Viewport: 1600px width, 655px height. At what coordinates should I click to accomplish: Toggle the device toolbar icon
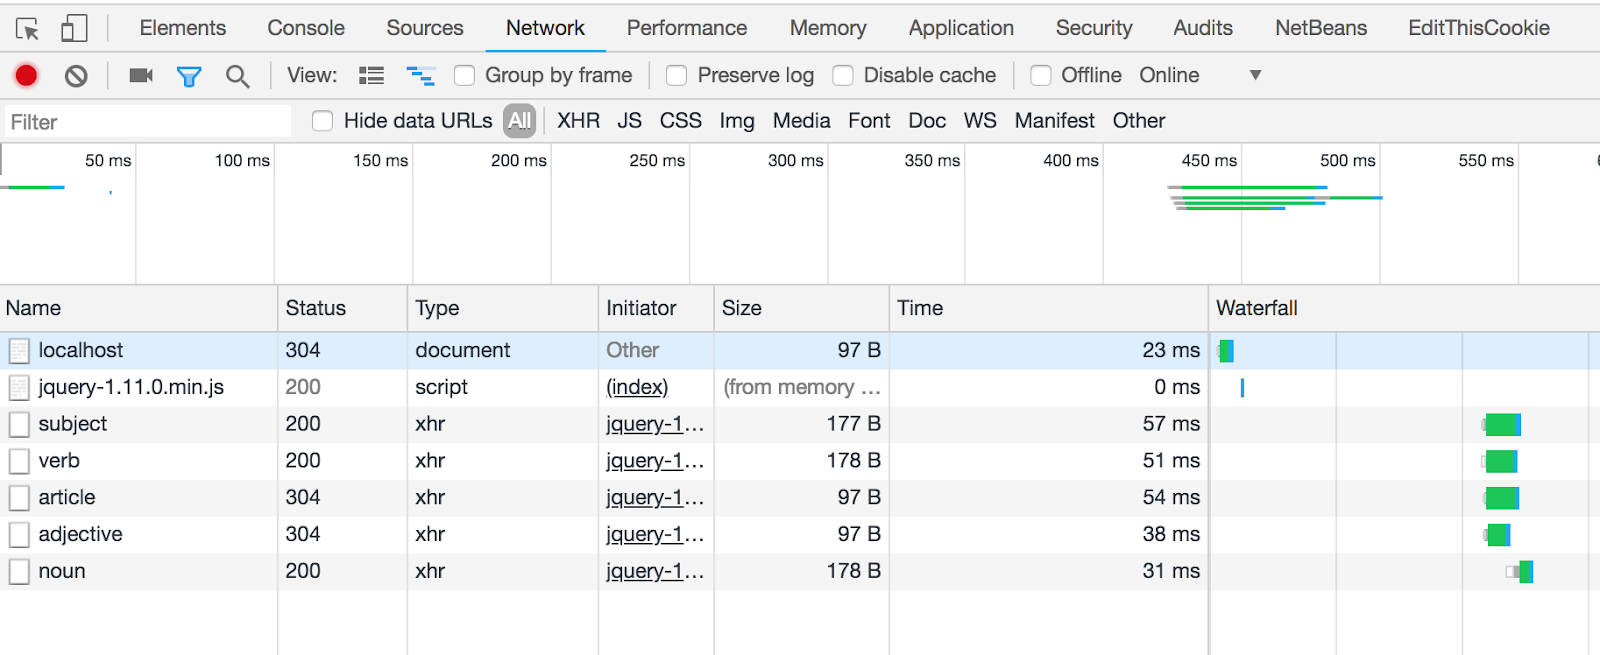click(74, 29)
